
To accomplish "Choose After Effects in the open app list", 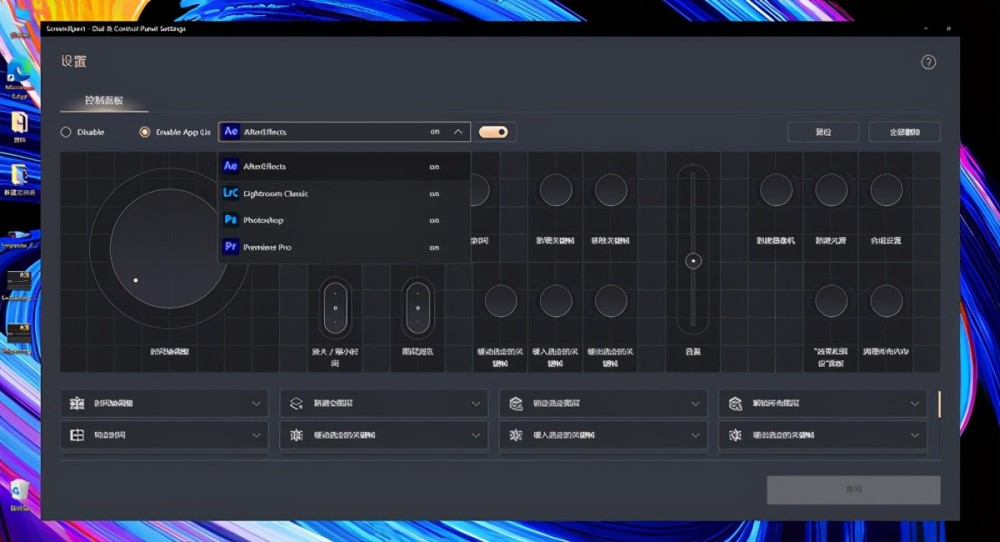I will coord(344,166).
